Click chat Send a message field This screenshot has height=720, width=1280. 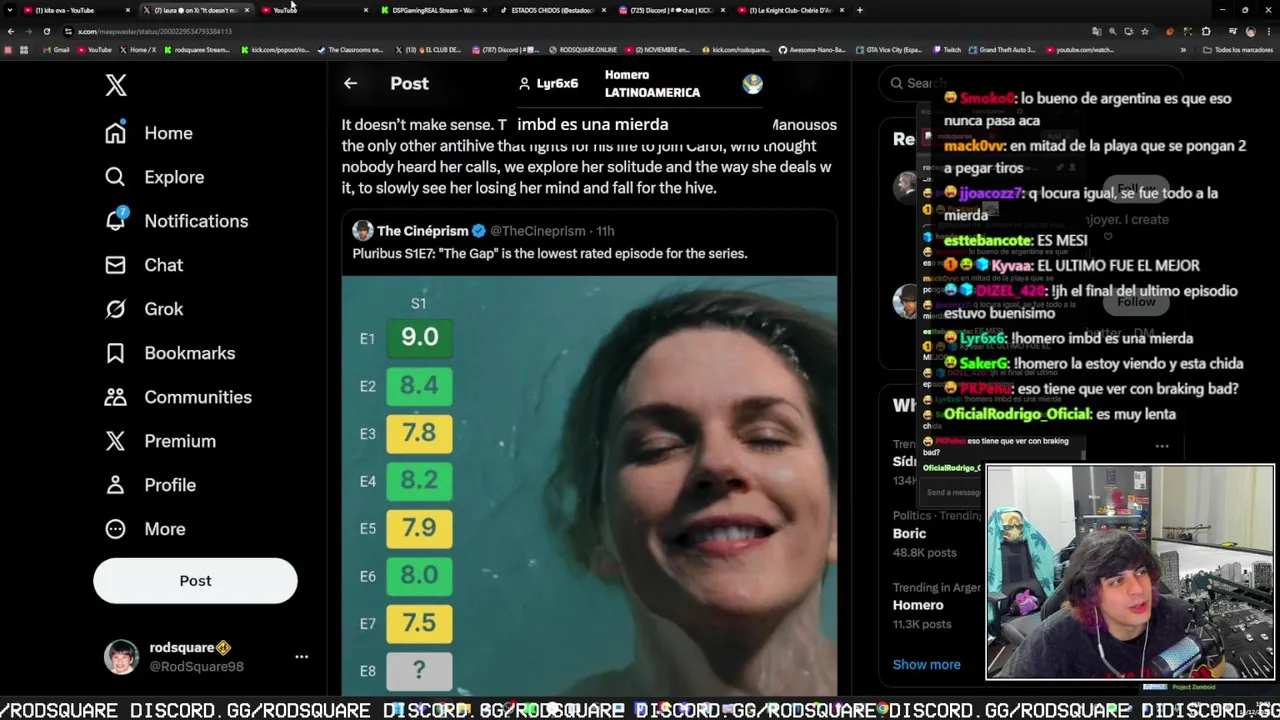[x=953, y=492]
